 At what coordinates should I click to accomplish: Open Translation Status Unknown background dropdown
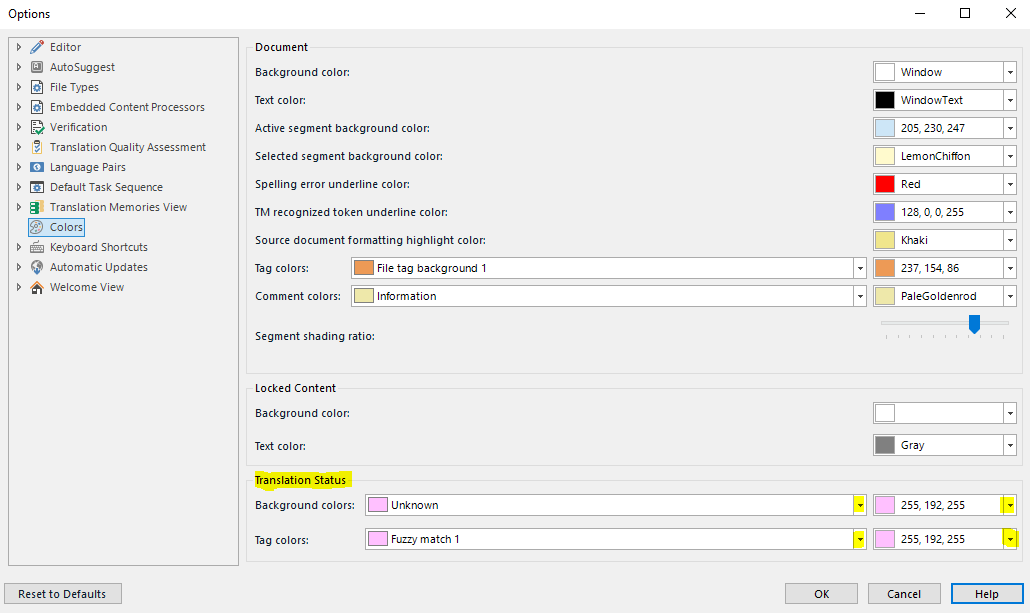859,505
